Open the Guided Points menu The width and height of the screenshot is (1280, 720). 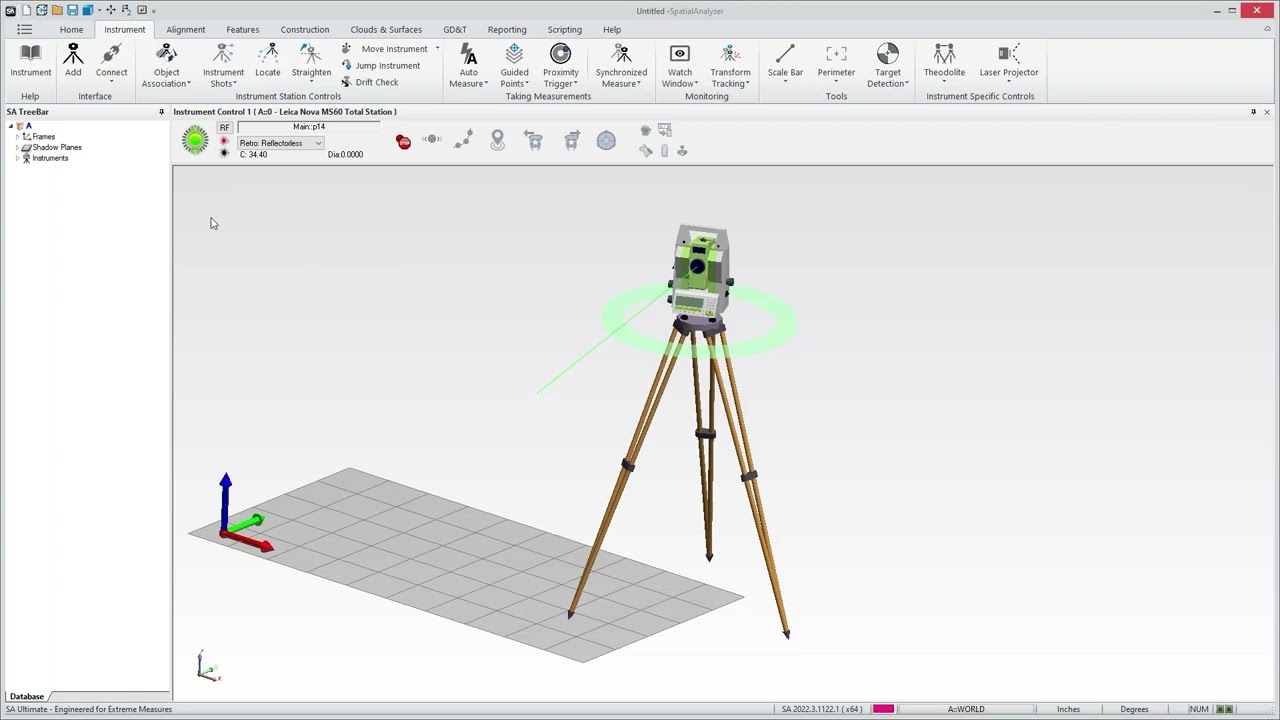pos(514,66)
